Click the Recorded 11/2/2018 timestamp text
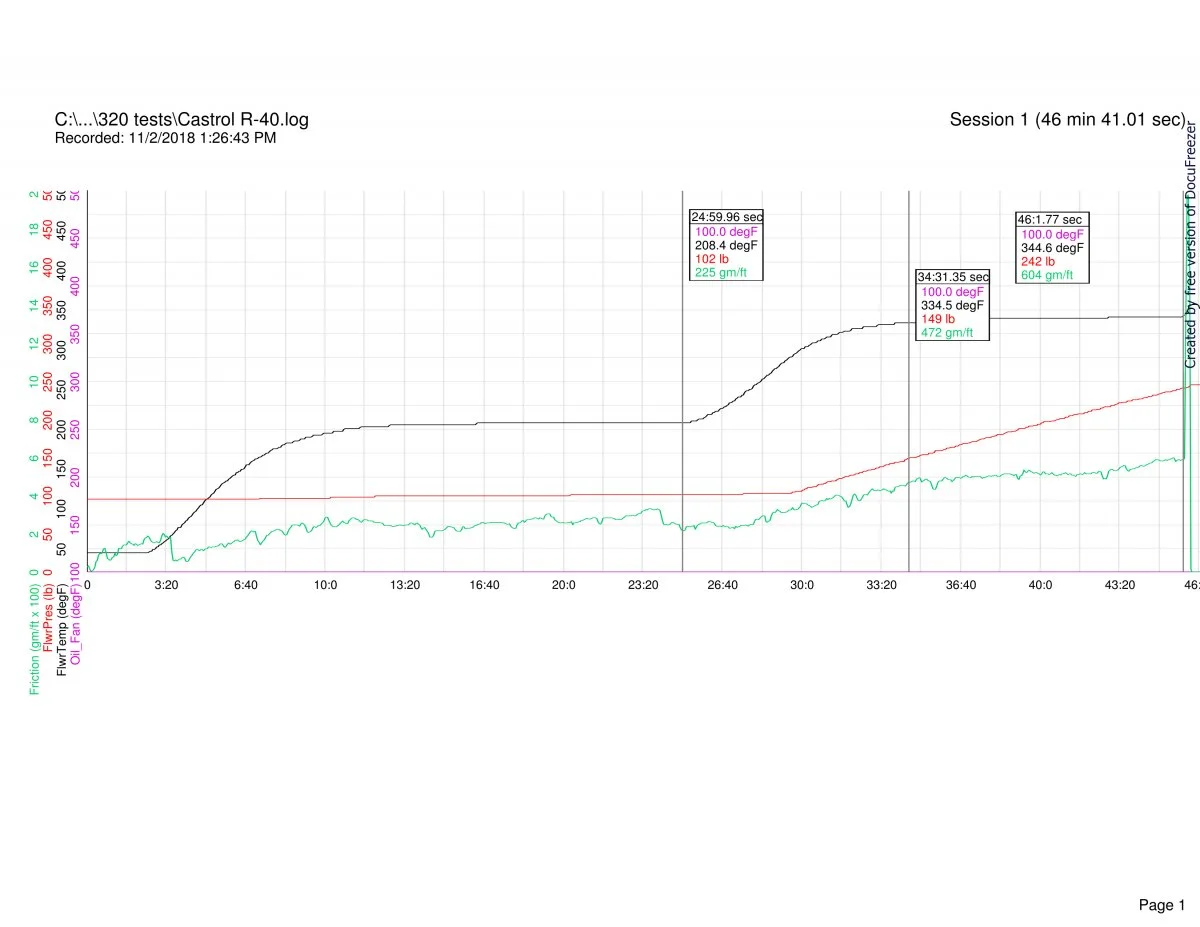Viewport: 1200px width, 927px height. (x=165, y=138)
